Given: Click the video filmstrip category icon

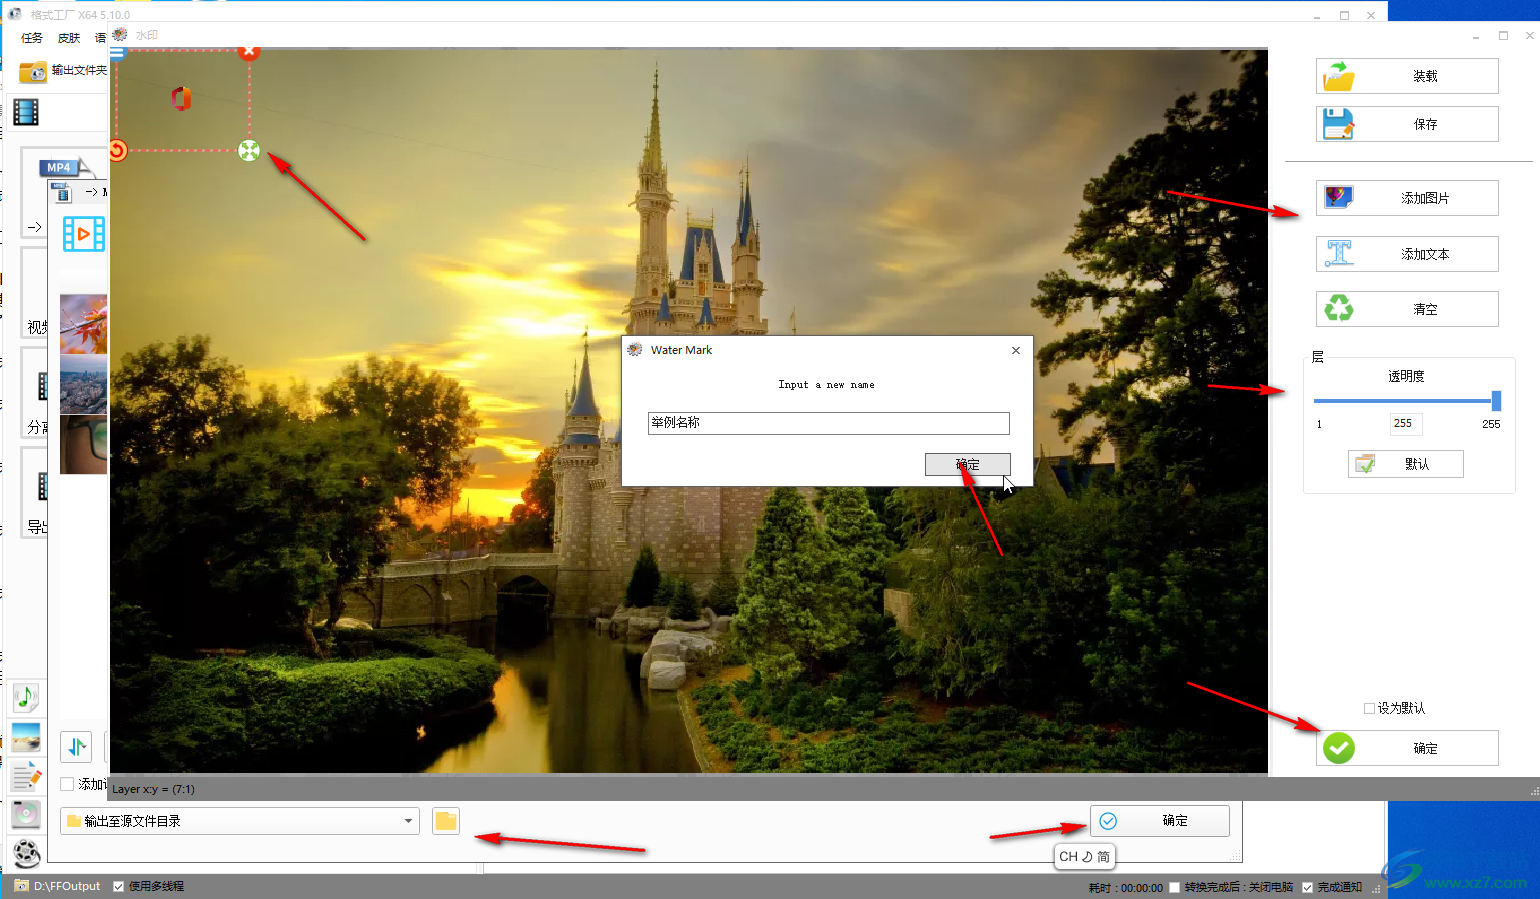Looking at the screenshot, I should [x=26, y=112].
